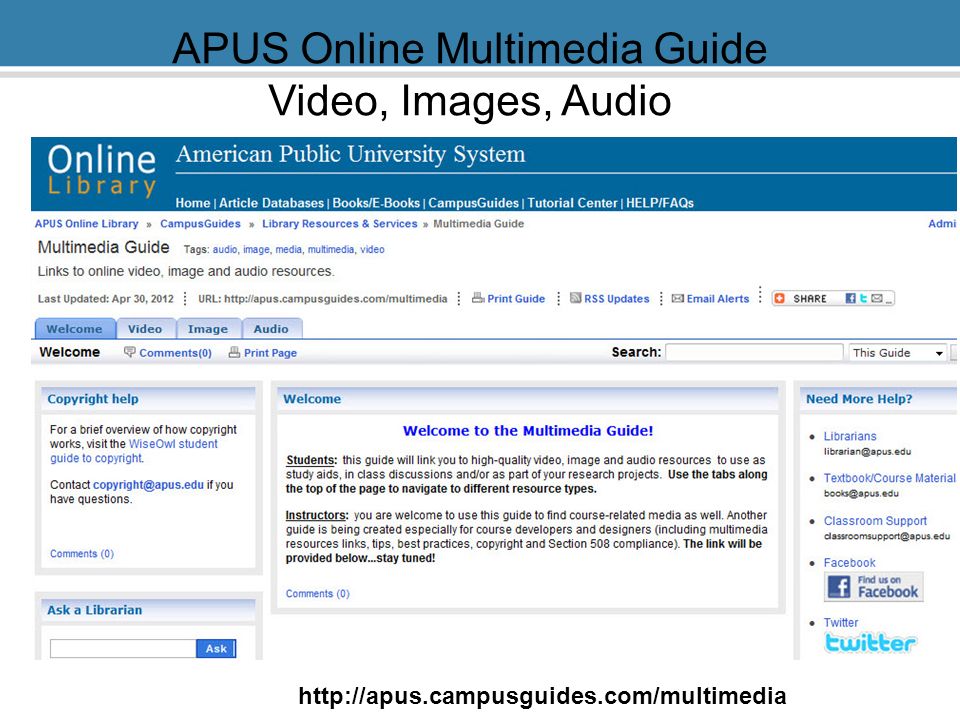
Task: Click the RSS Updates feed icon
Action: click(x=576, y=298)
